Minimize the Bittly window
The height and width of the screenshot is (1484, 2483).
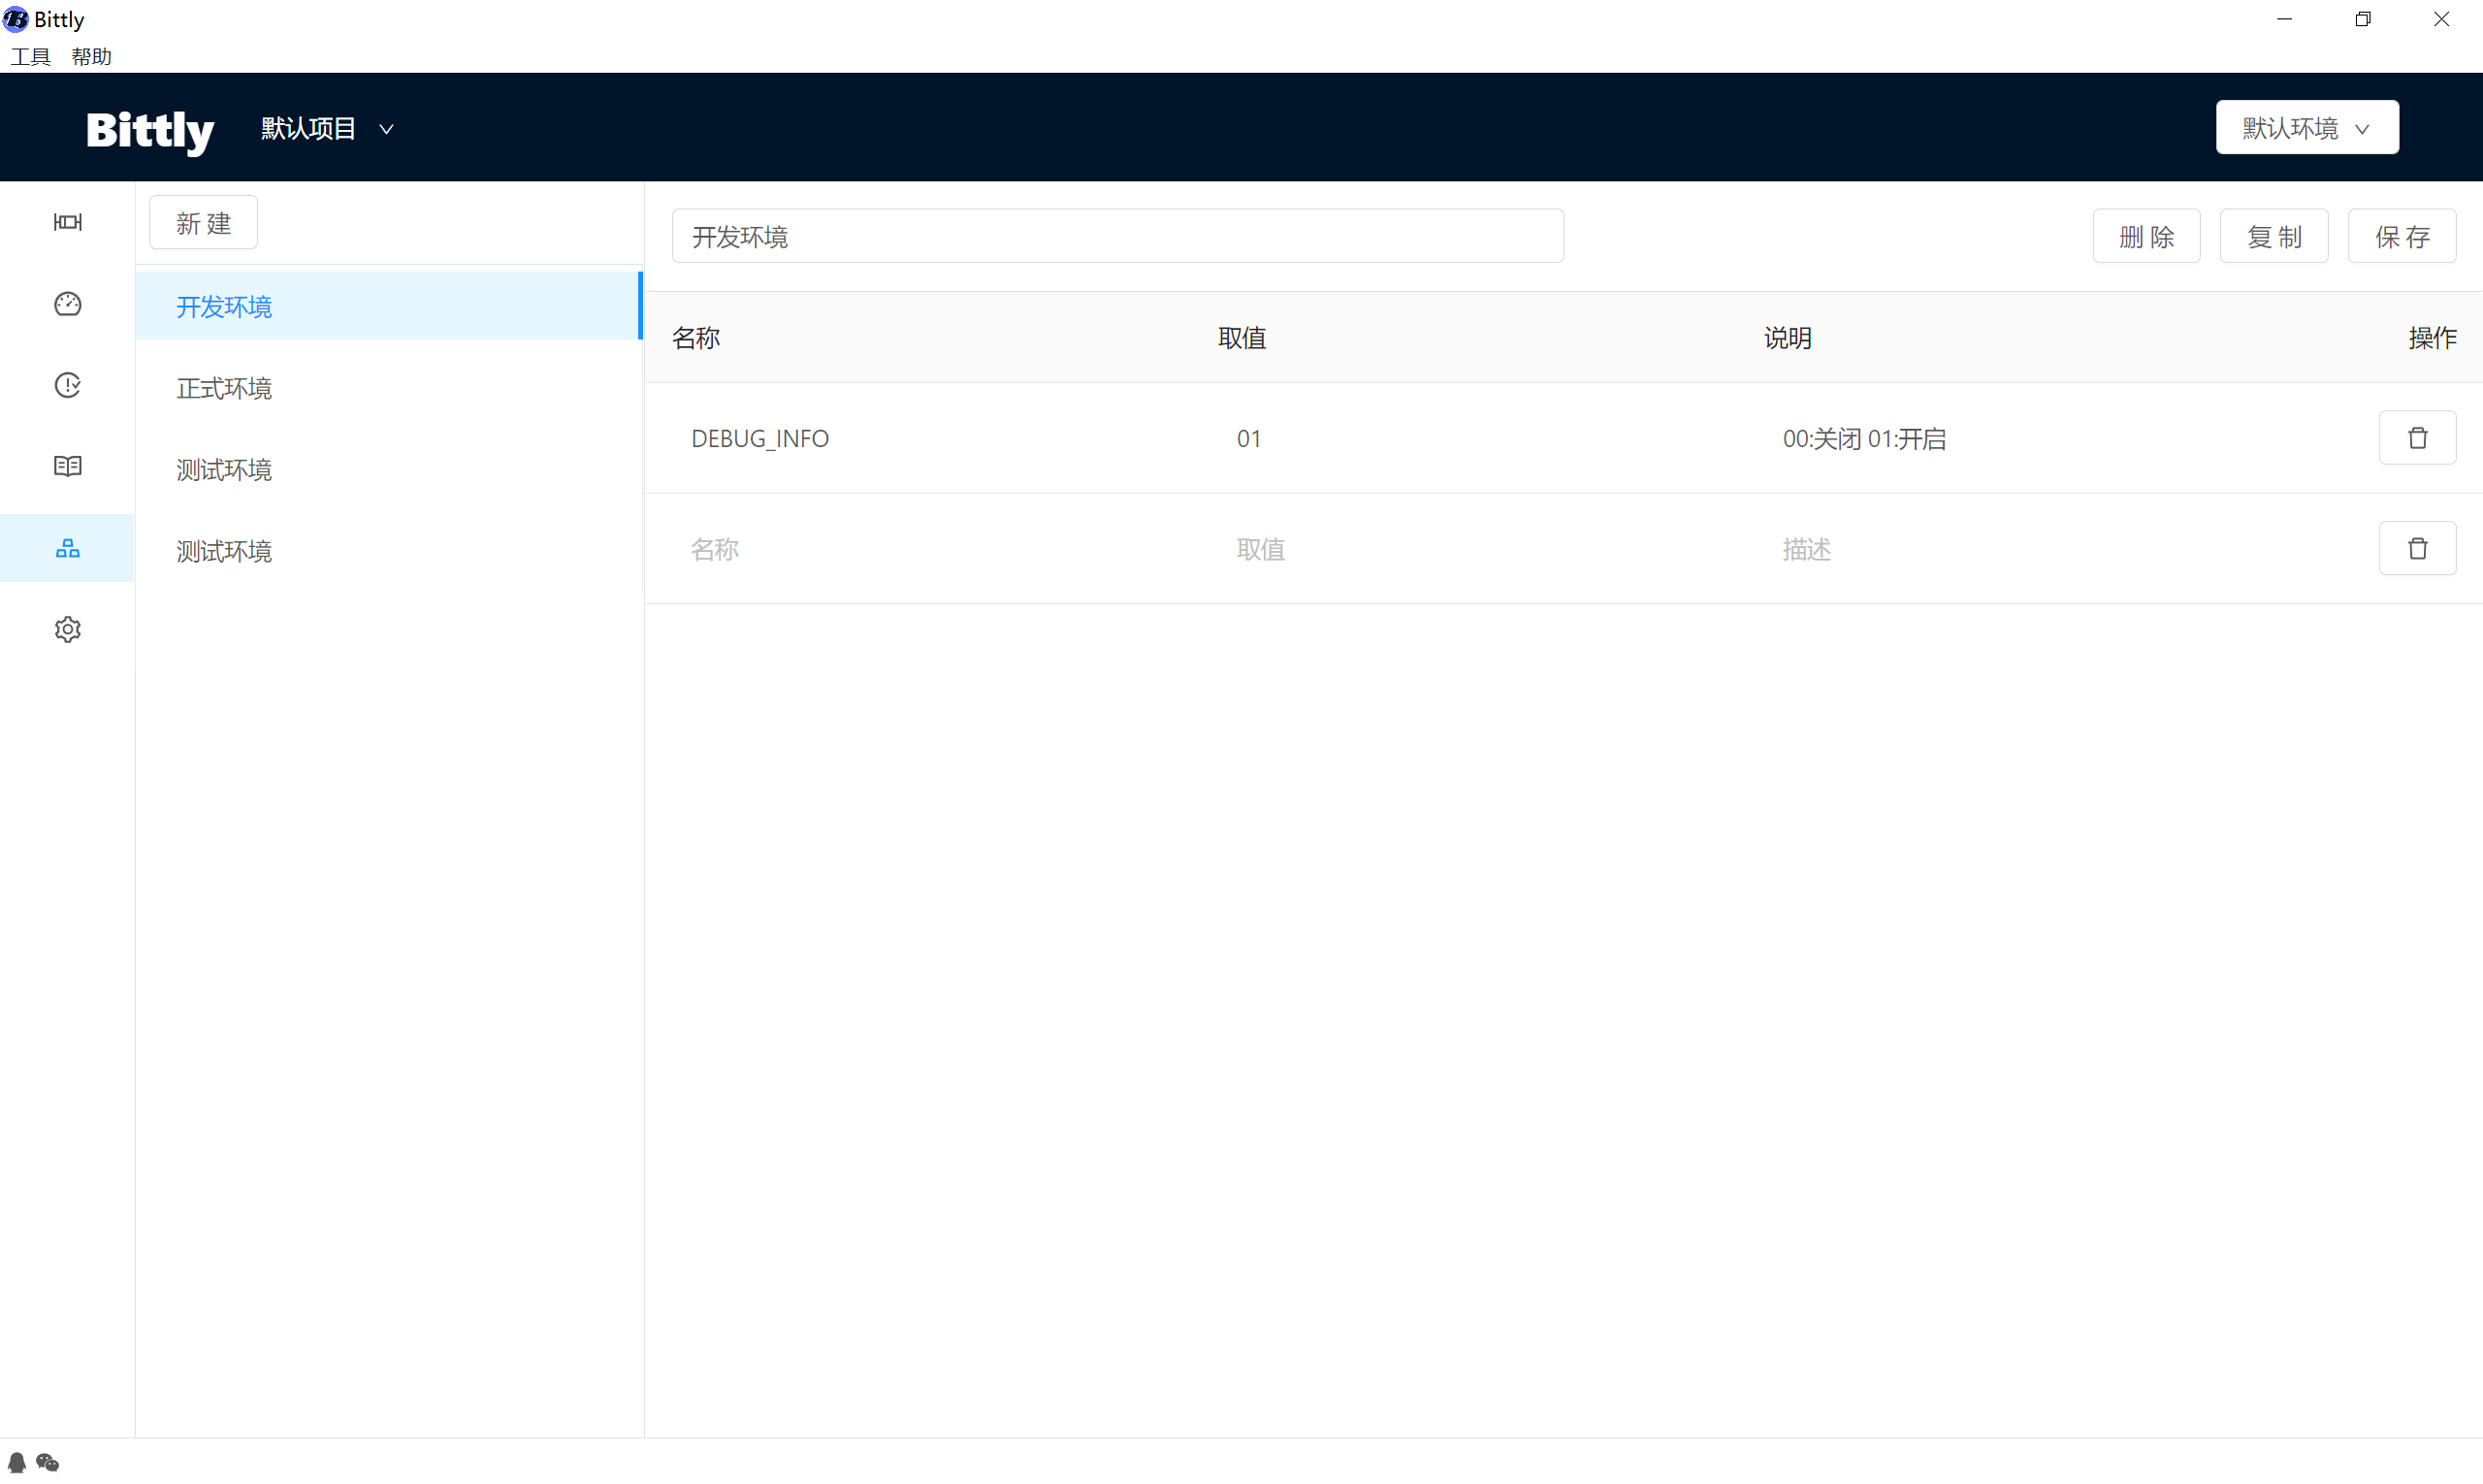[x=2284, y=19]
